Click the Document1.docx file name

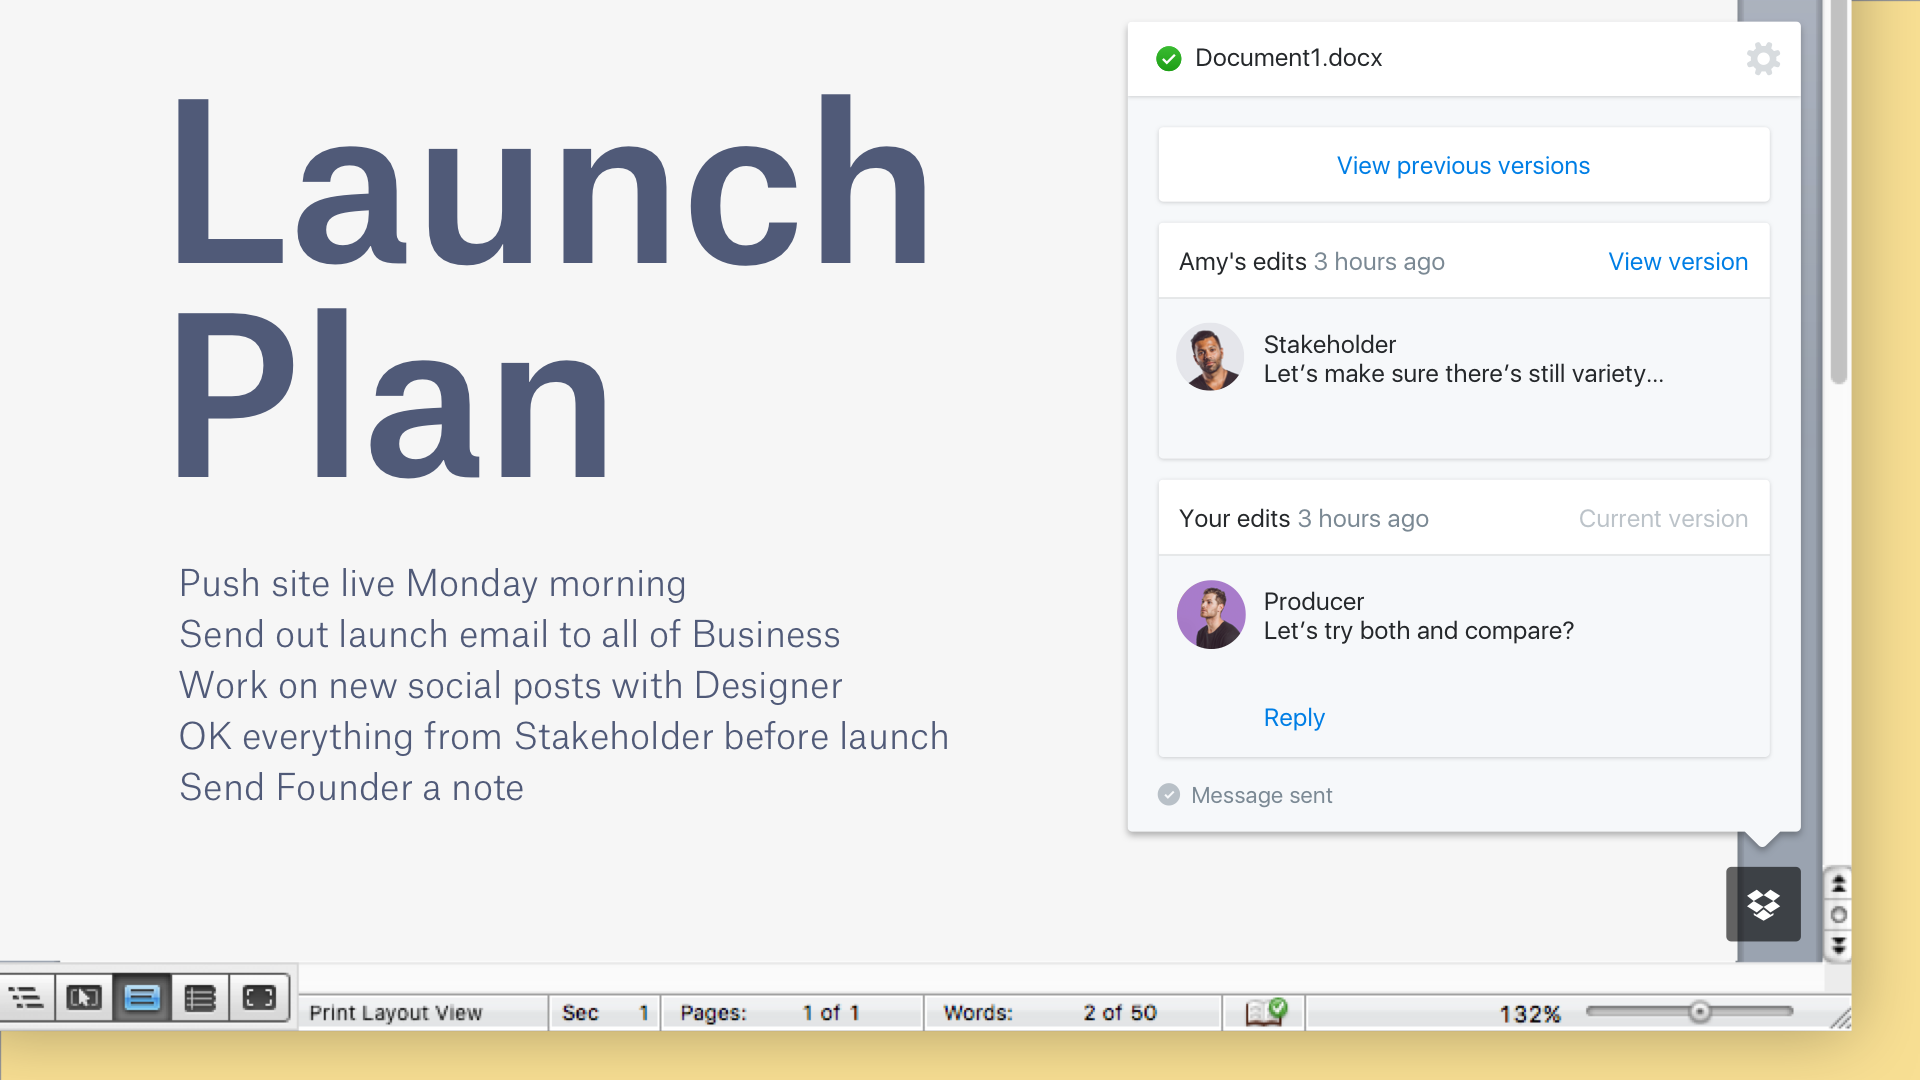click(x=1288, y=58)
